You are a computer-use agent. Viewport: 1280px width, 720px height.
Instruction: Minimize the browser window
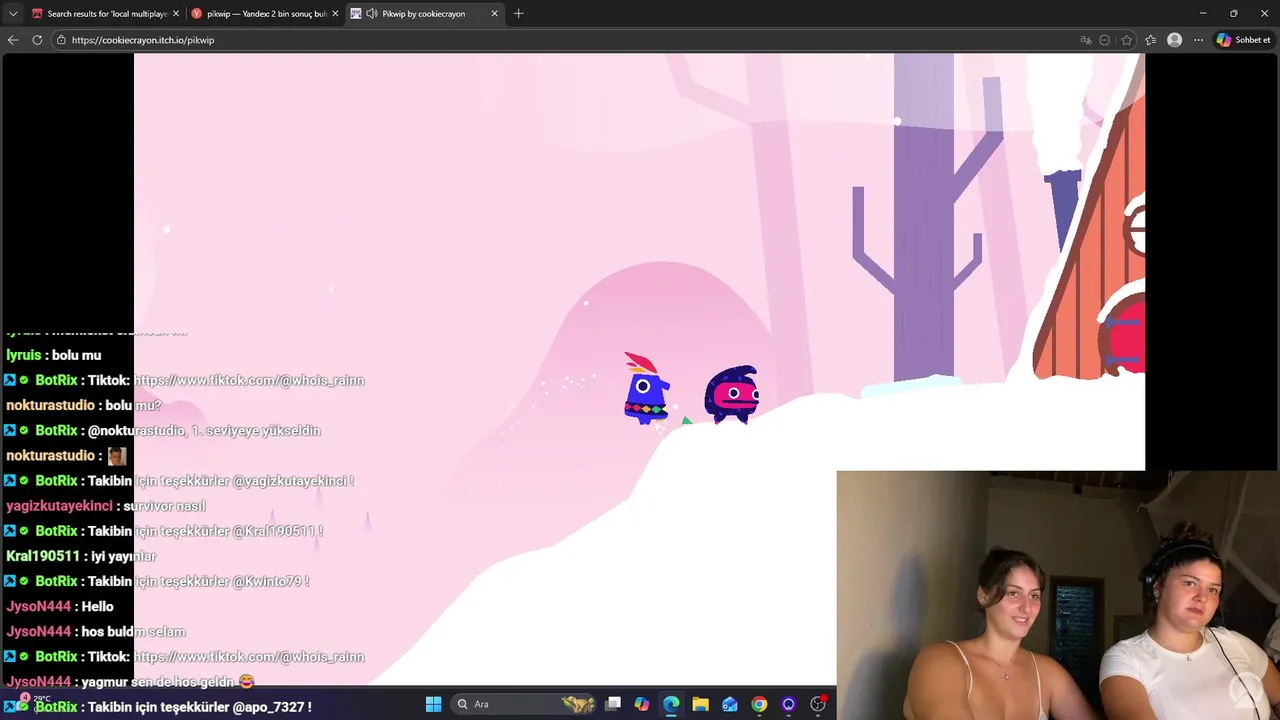[x=1203, y=14]
